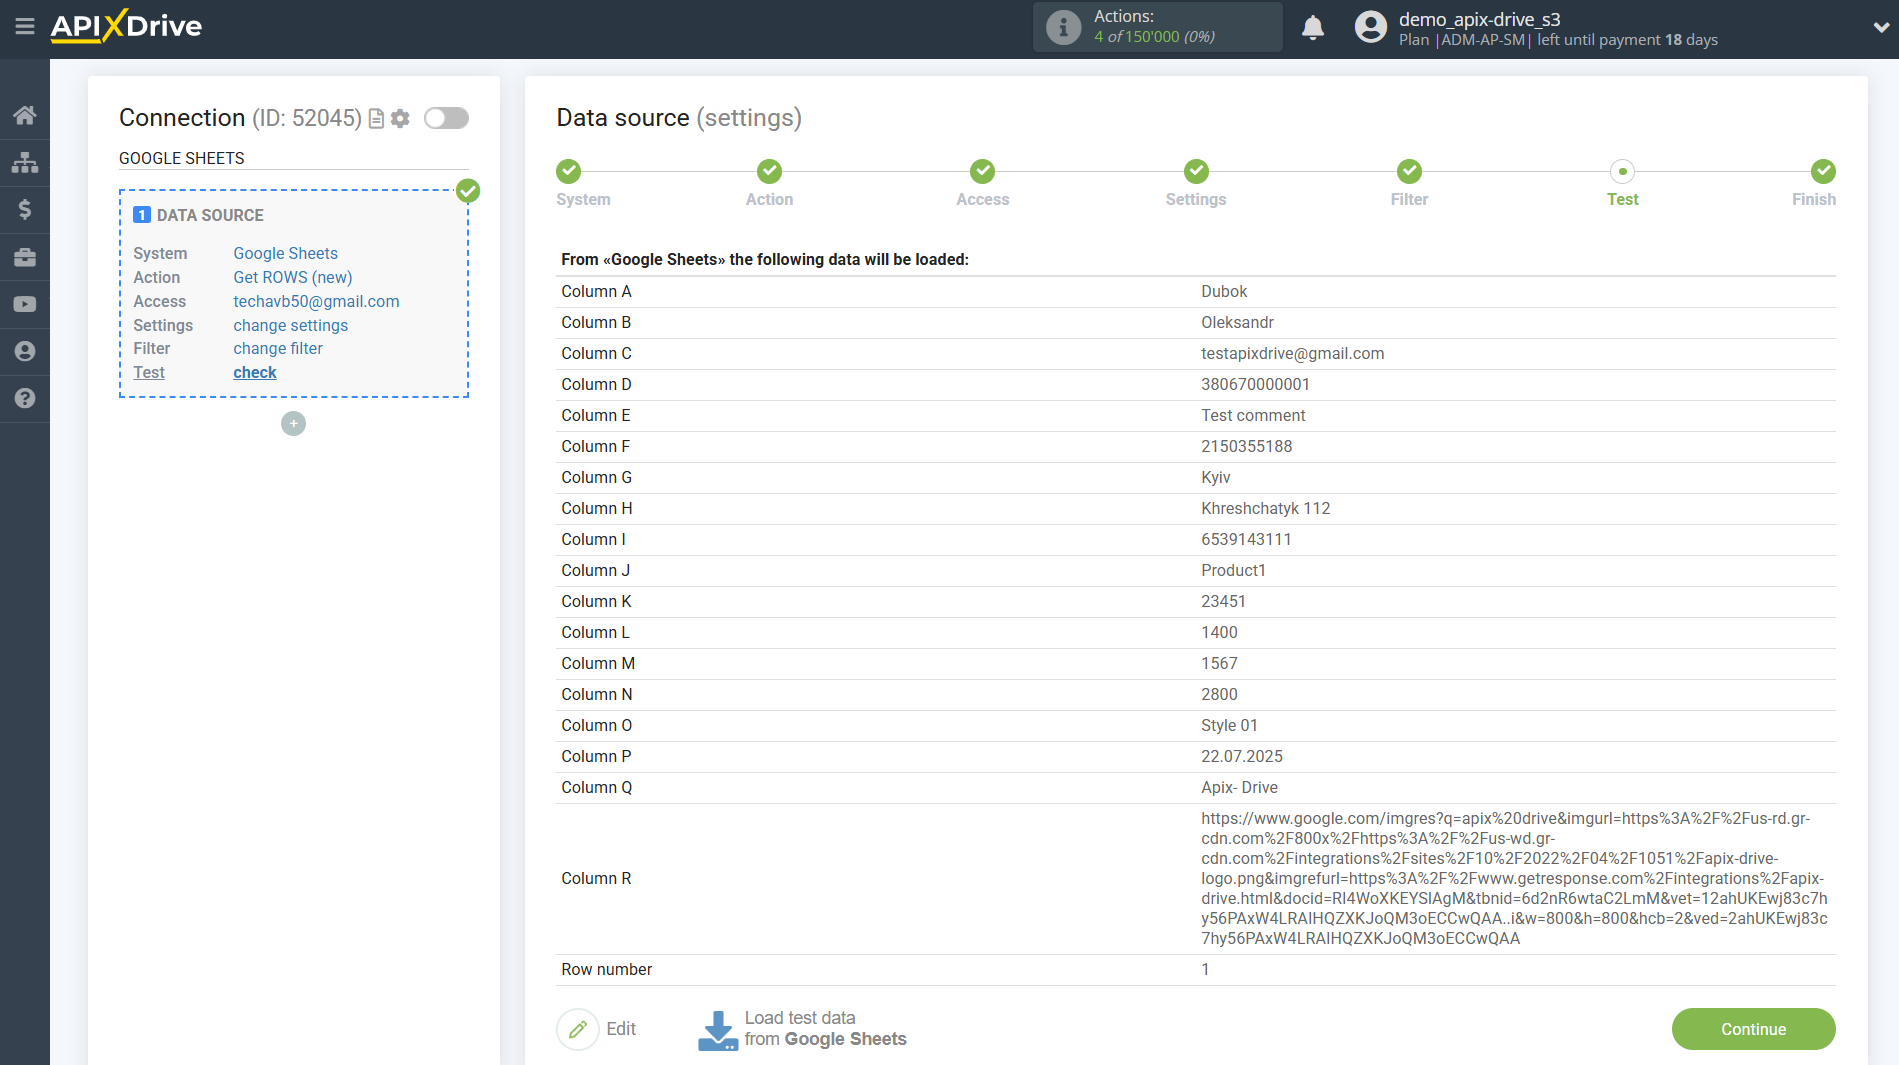Click the 380670000001 phone value
This screenshot has height=1065, width=1899.
click(1255, 384)
